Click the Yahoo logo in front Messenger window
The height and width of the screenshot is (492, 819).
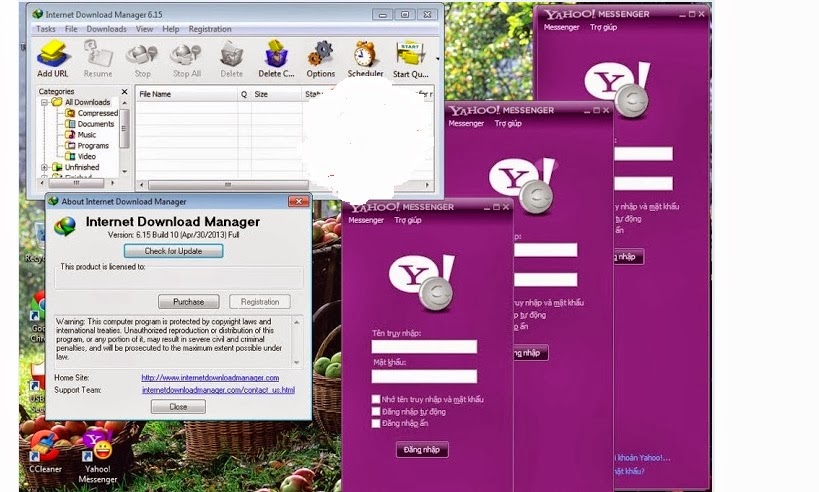click(422, 283)
